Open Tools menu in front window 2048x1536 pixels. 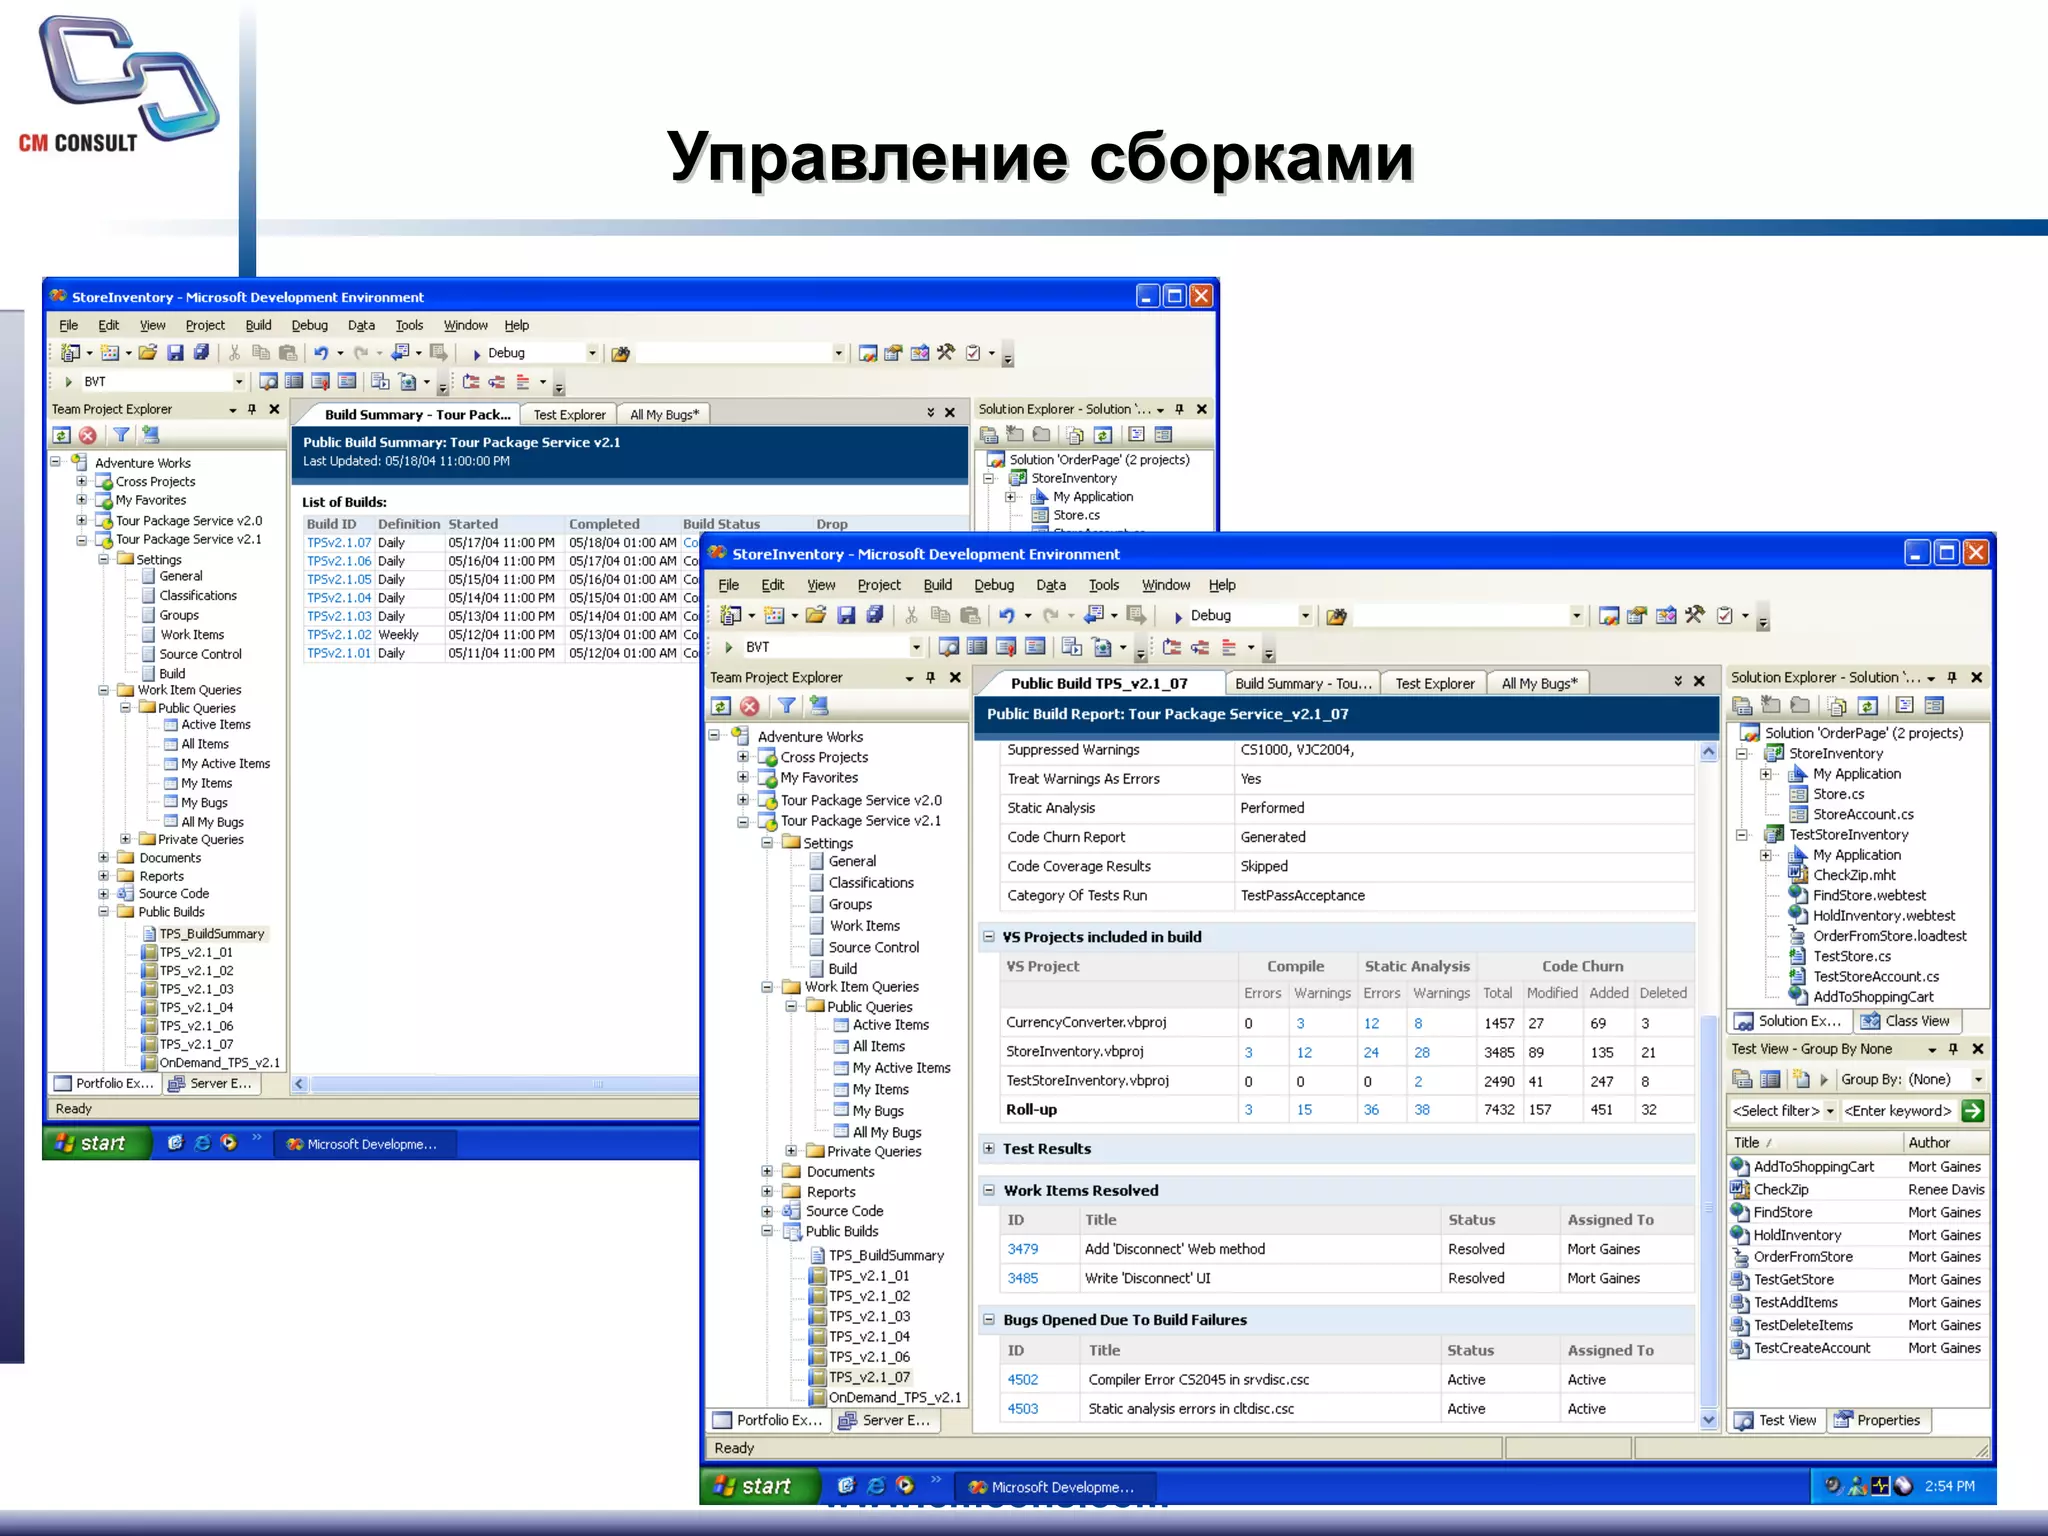point(1104,585)
